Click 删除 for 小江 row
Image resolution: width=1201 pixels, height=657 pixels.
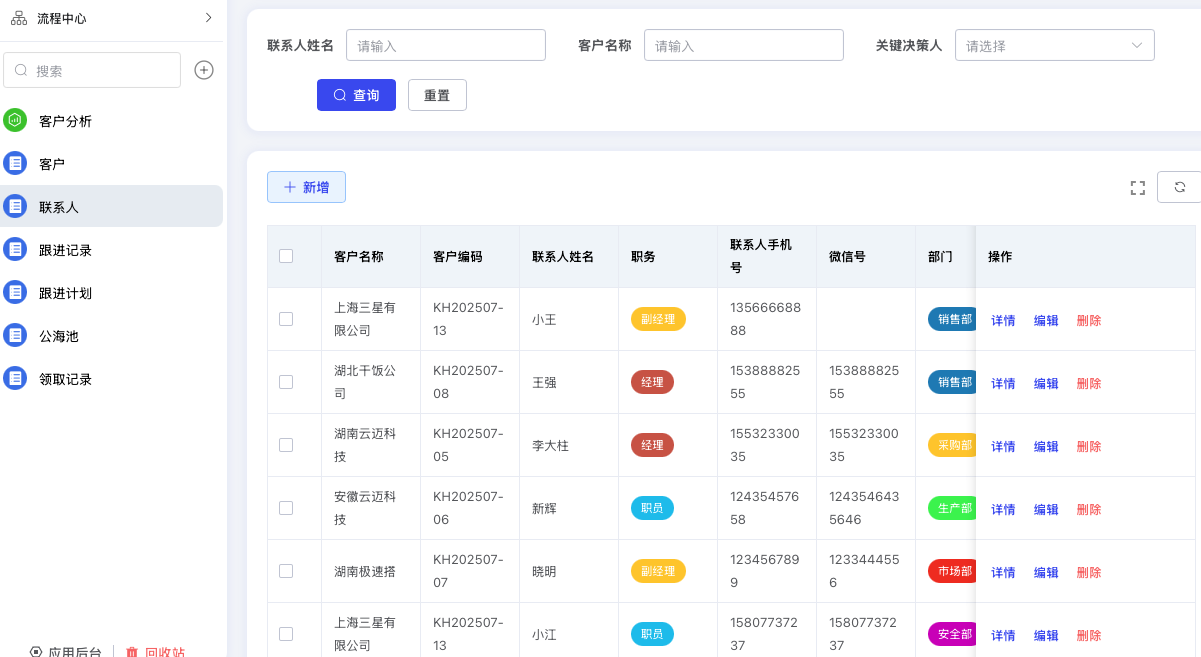point(1089,635)
